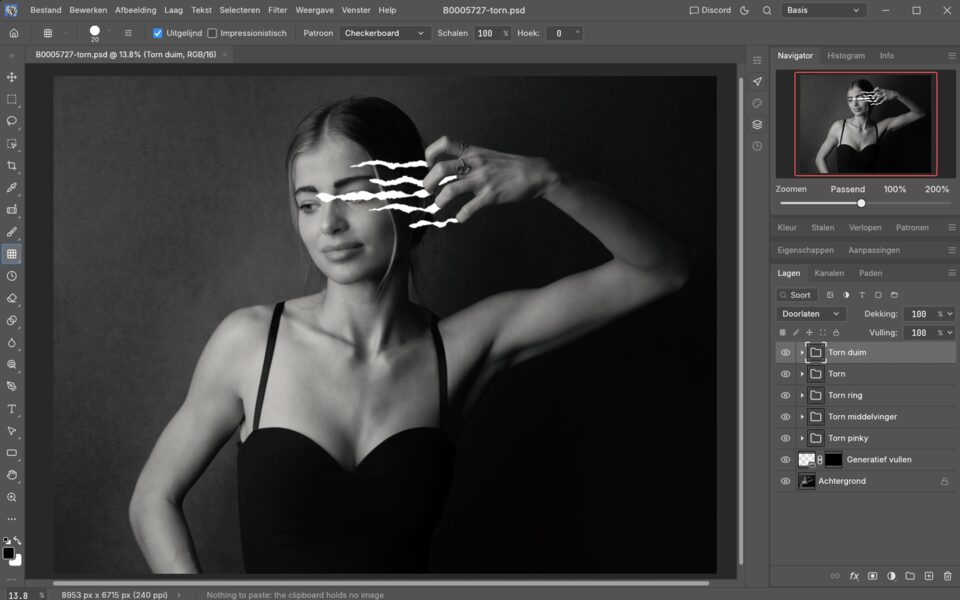Select the Brush tool

coord(12,232)
